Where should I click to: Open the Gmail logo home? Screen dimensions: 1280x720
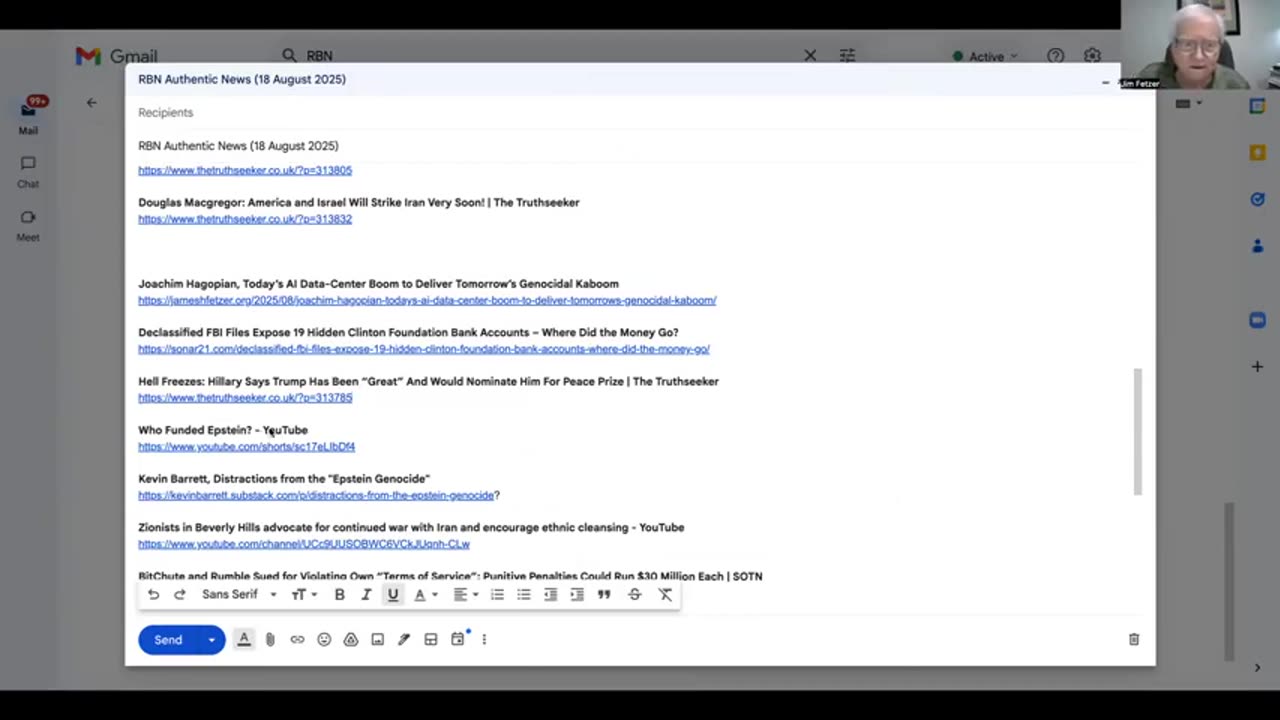pos(116,56)
